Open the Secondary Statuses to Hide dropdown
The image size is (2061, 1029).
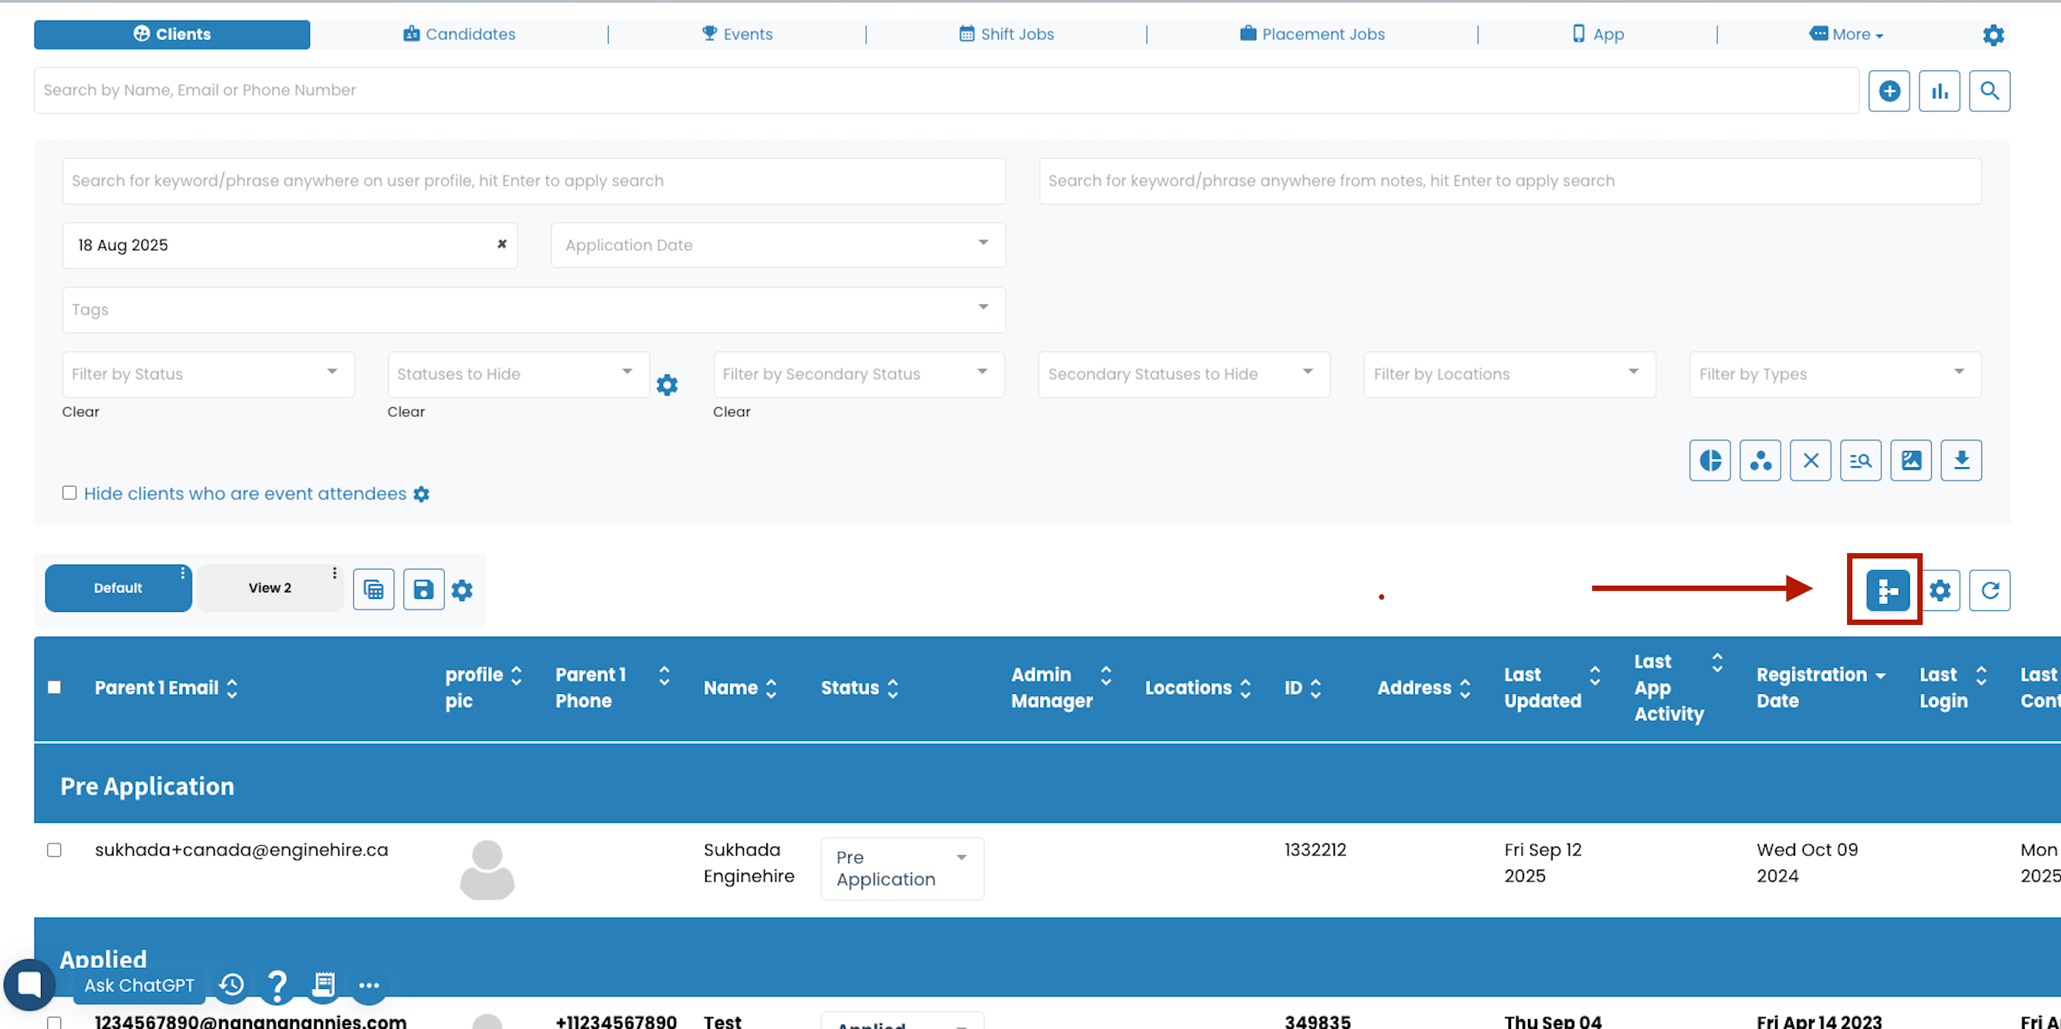click(1184, 374)
